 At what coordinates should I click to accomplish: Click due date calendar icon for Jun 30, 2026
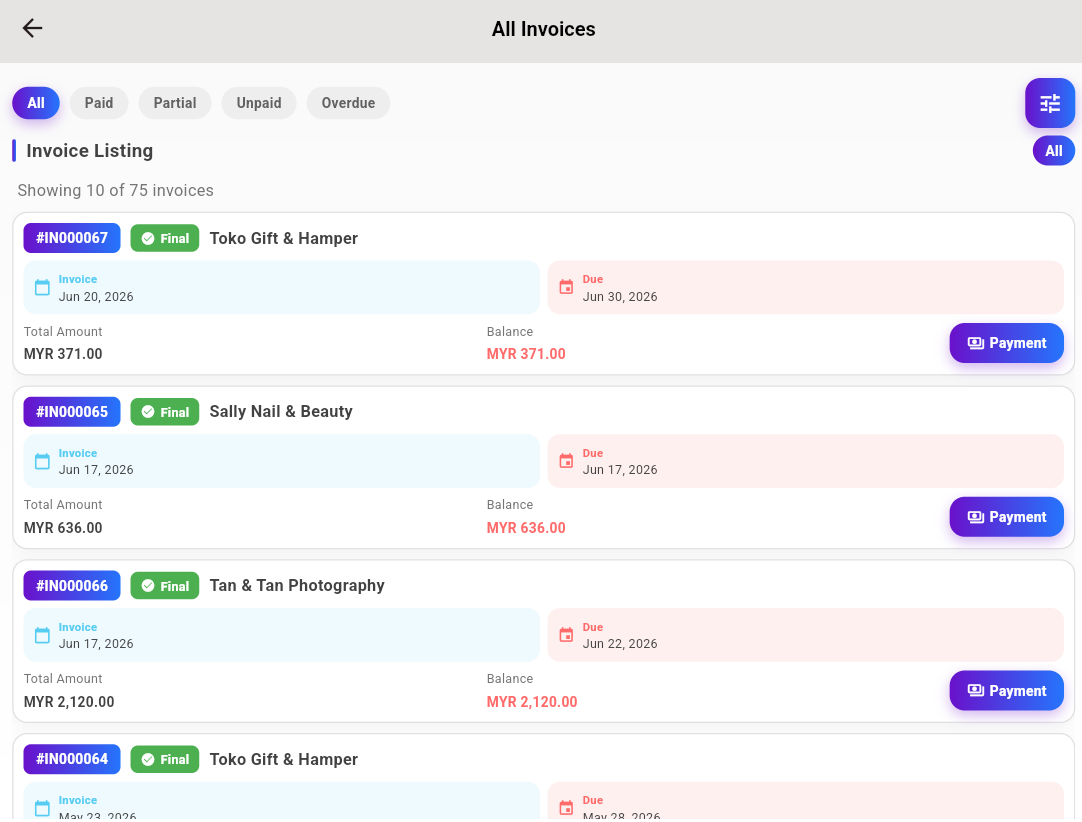click(x=566, y=287)
